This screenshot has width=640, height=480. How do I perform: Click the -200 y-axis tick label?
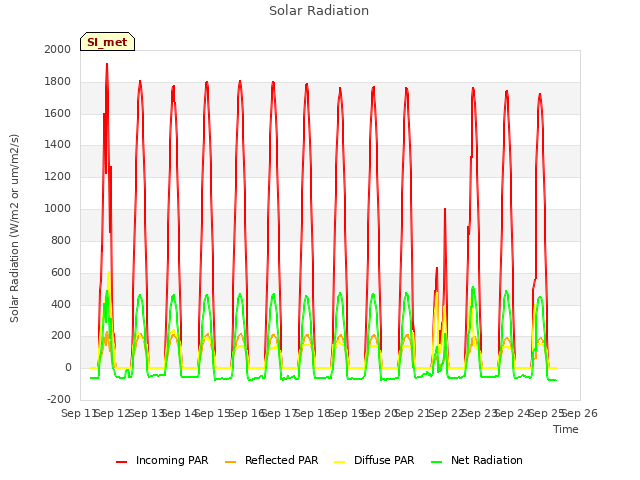pos(59,400)
